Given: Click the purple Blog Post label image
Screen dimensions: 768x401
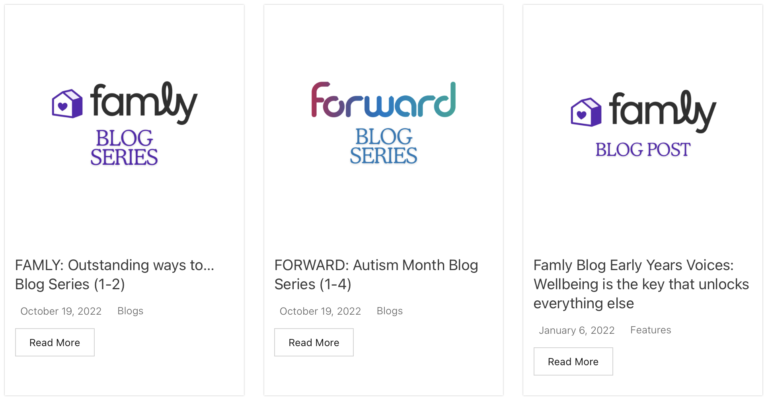Looking at the screenshot, I should click(x=643, y=149).
